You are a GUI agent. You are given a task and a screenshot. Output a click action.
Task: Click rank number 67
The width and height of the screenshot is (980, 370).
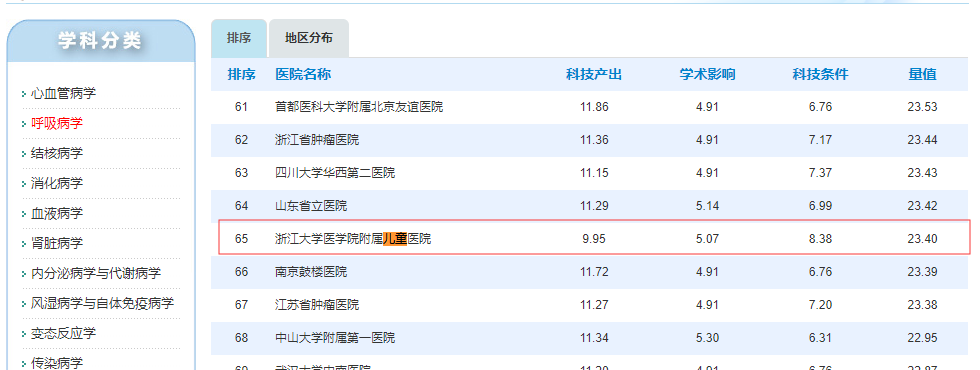click(241, 305)
